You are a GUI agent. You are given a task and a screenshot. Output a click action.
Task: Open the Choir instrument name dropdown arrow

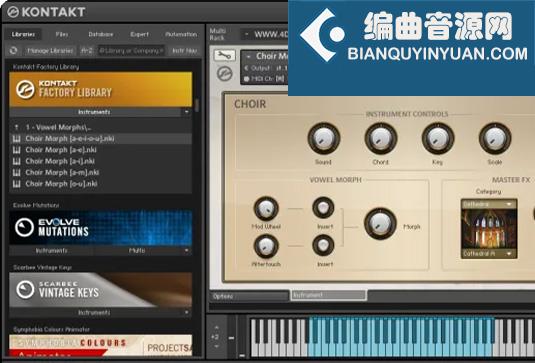(249, 56)
